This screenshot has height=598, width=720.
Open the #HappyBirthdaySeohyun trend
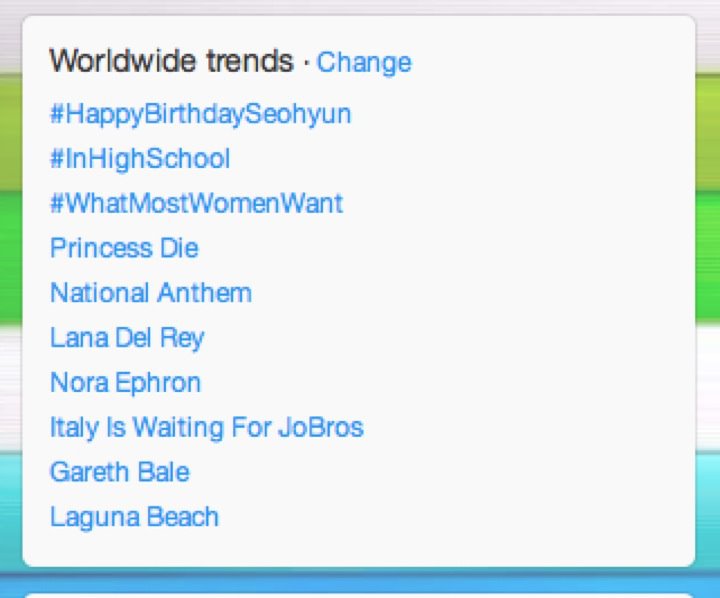point(201,114)
